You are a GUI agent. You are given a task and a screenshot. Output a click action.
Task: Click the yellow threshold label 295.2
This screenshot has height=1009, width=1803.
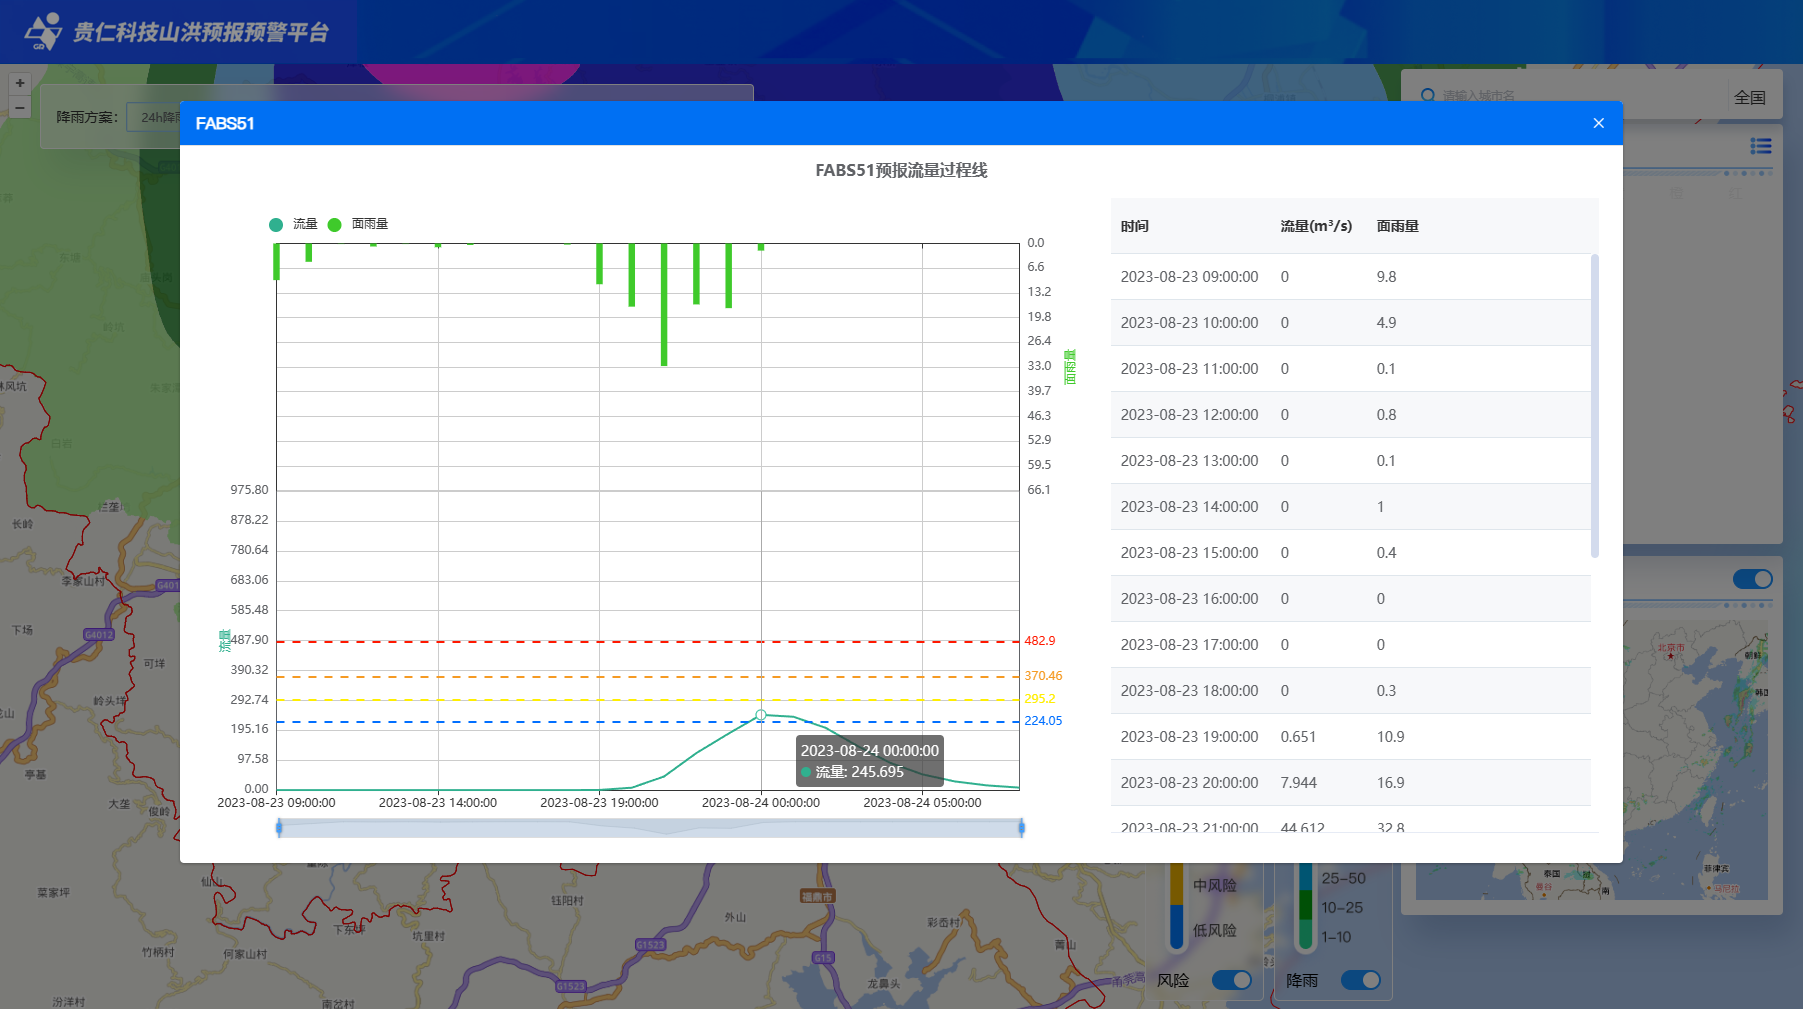[x=1039, y=699]
